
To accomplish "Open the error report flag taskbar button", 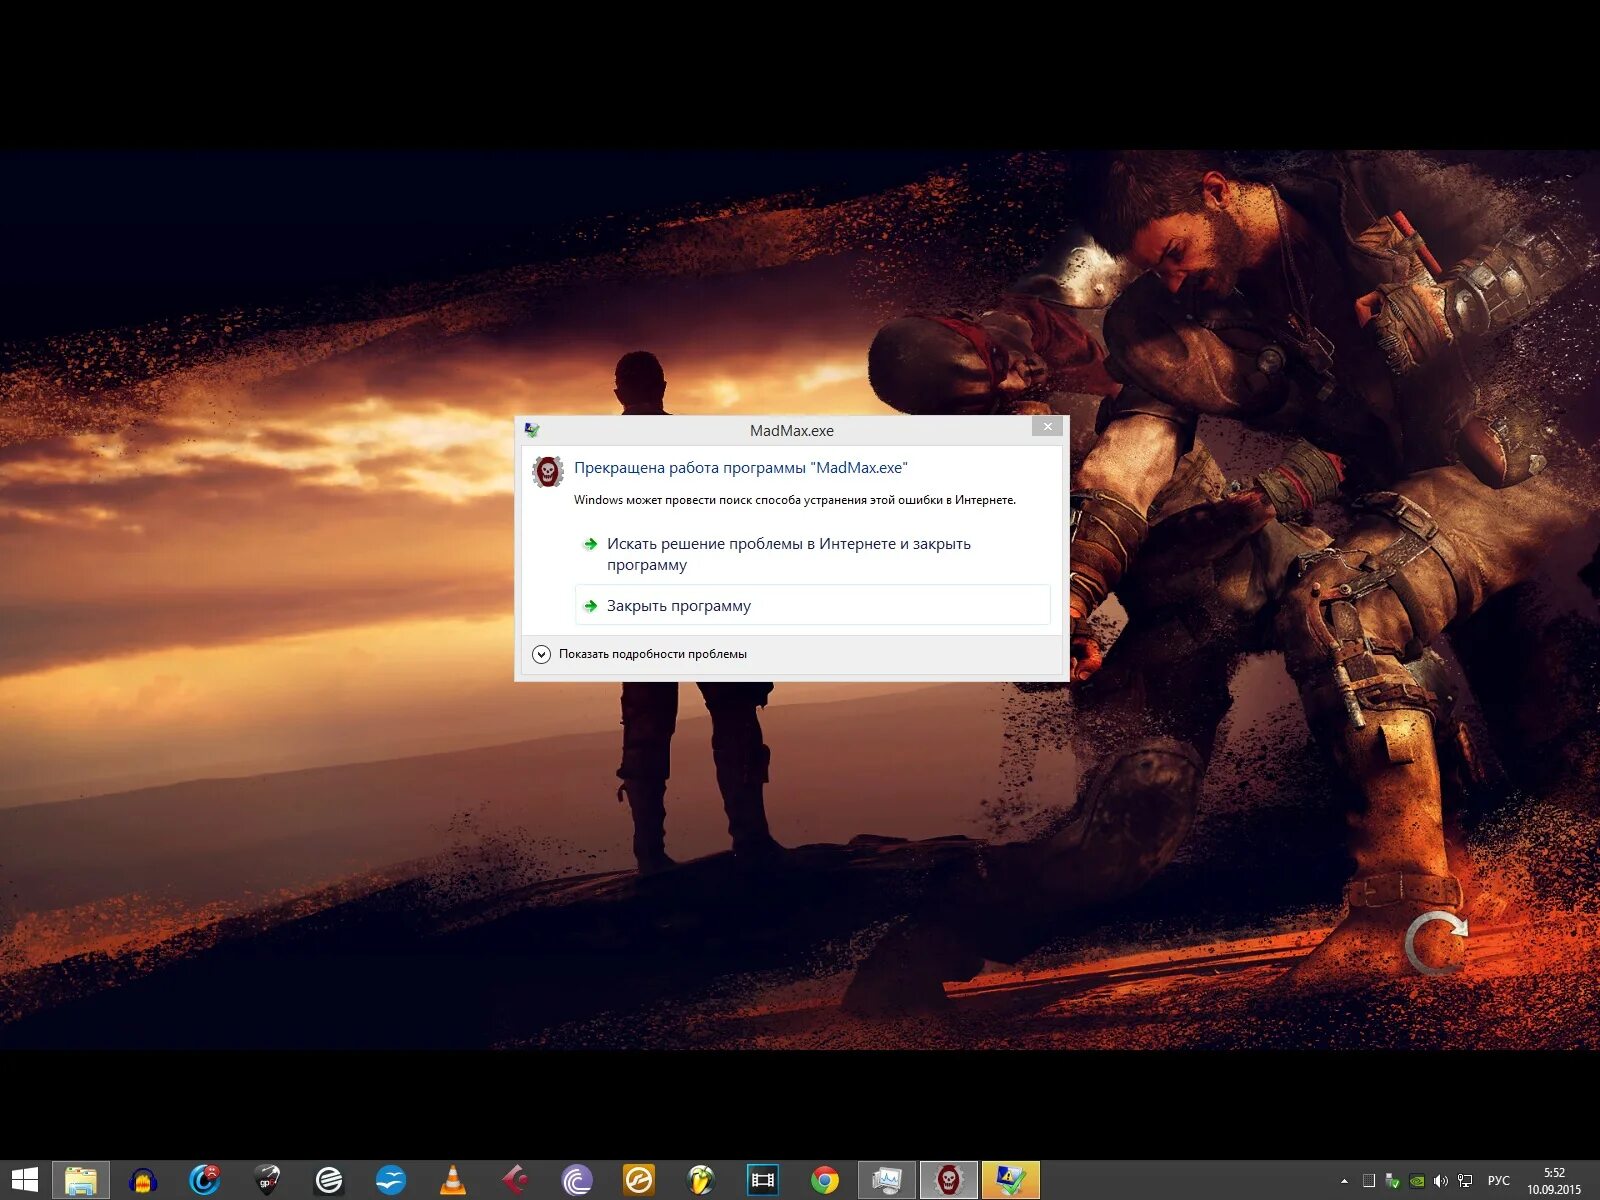I will (x=1011, y=1180).
